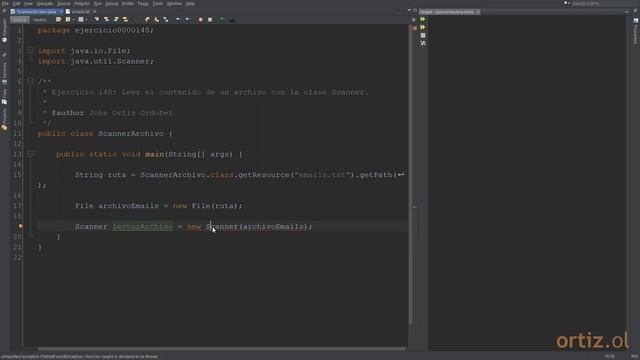This screenshot has width=640, height=360.
Task: Open the Window menu
Action: pyautogui.click(x=174, y=4)
